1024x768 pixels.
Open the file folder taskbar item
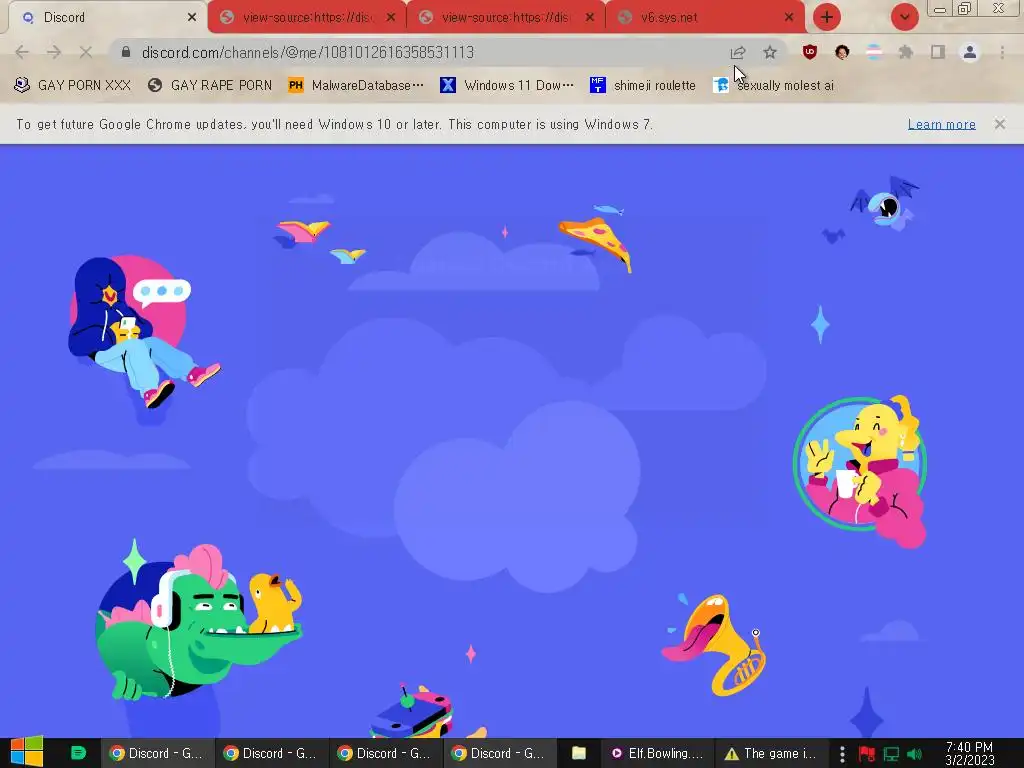(579, 753)
